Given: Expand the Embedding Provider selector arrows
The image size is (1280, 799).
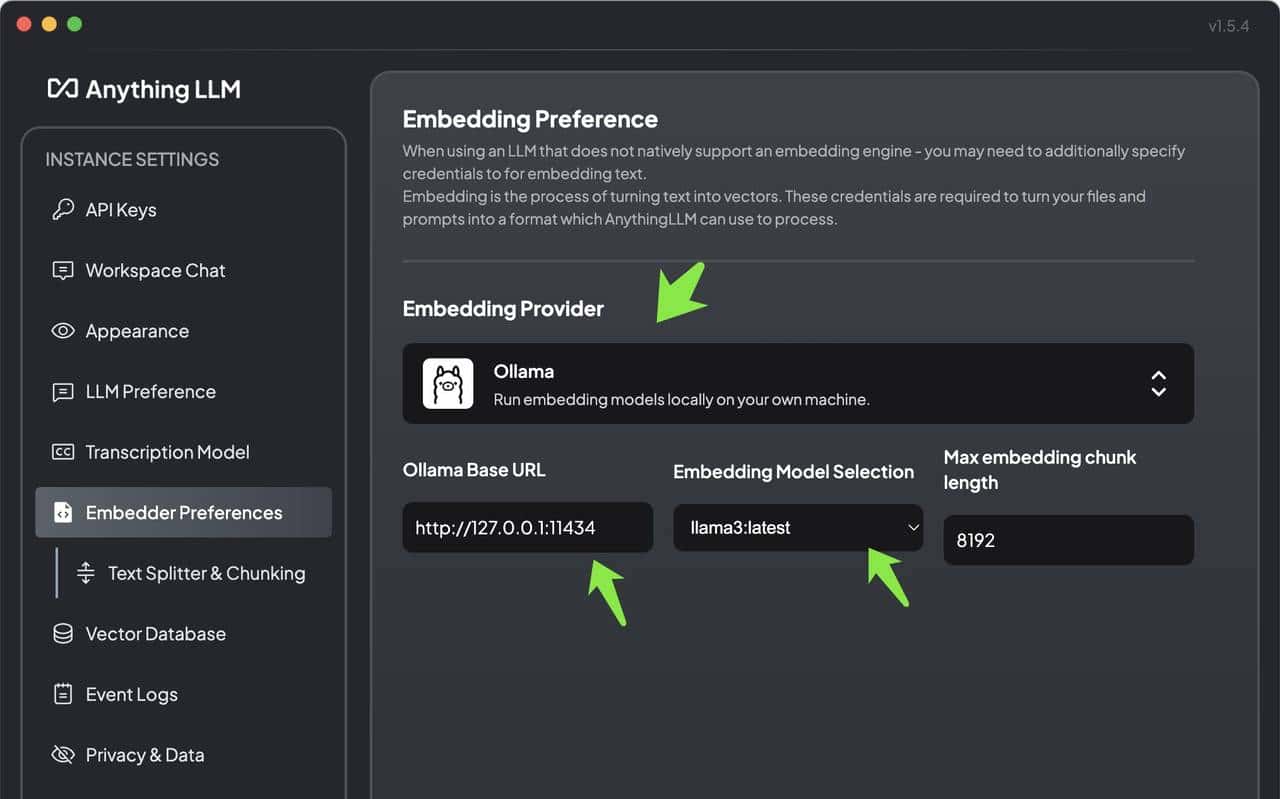Looking at the screenshot, I should pyautogui.click(x=1158, y=384).
